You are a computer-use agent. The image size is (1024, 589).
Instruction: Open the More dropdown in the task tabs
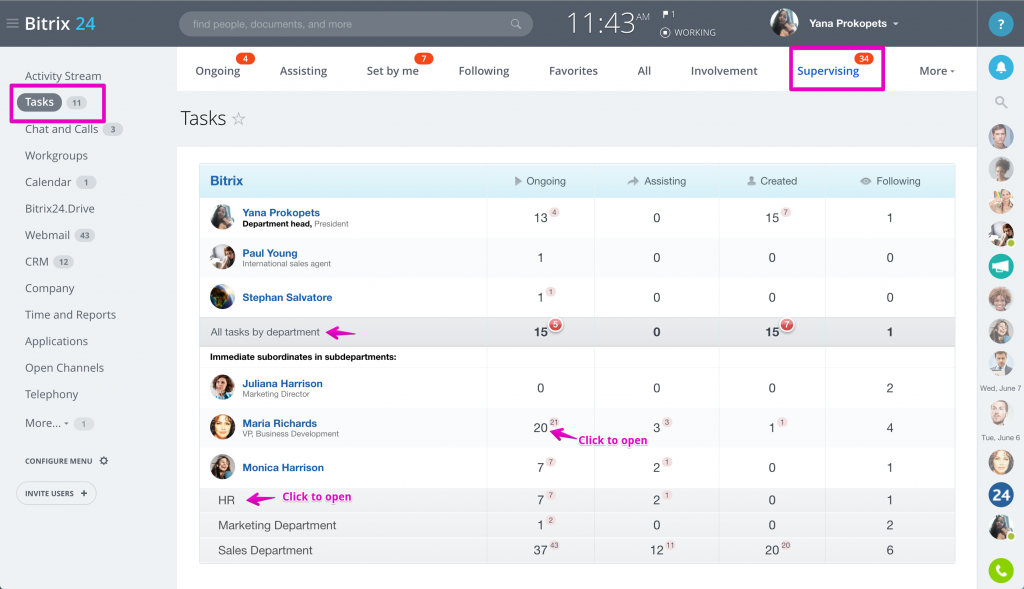point(936,71)
